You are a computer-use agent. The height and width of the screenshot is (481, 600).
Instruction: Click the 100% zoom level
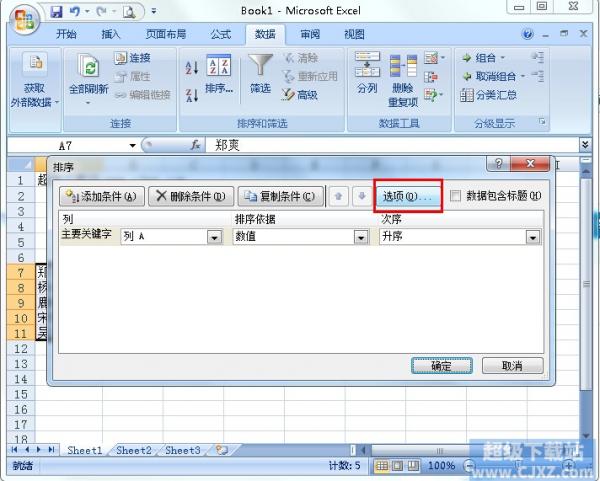click(x=442, y=466)
